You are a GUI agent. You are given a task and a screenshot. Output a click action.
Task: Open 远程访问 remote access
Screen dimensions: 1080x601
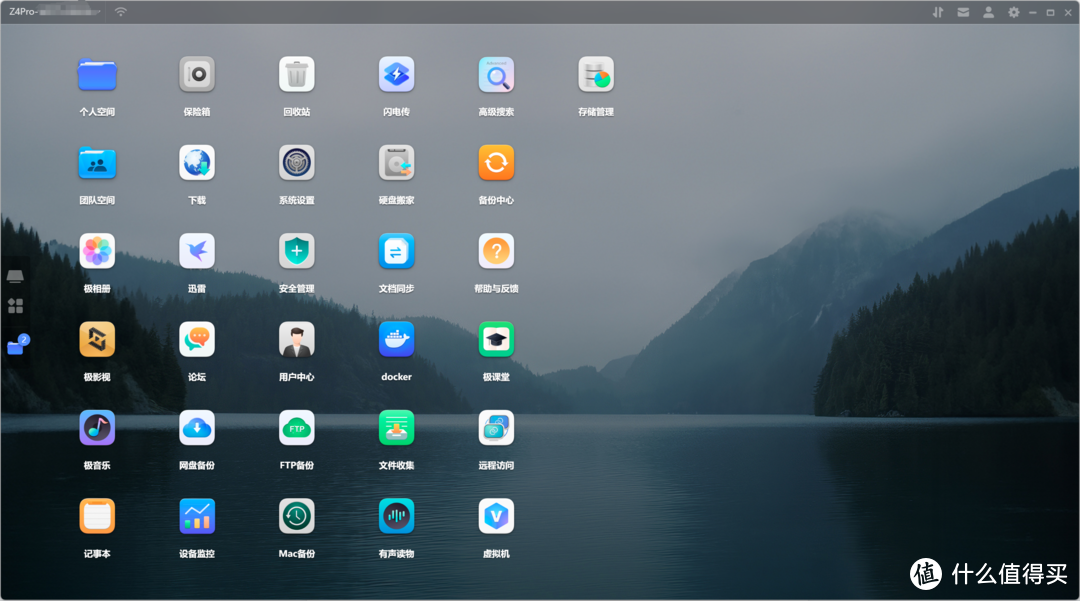(x=496, y=428)
